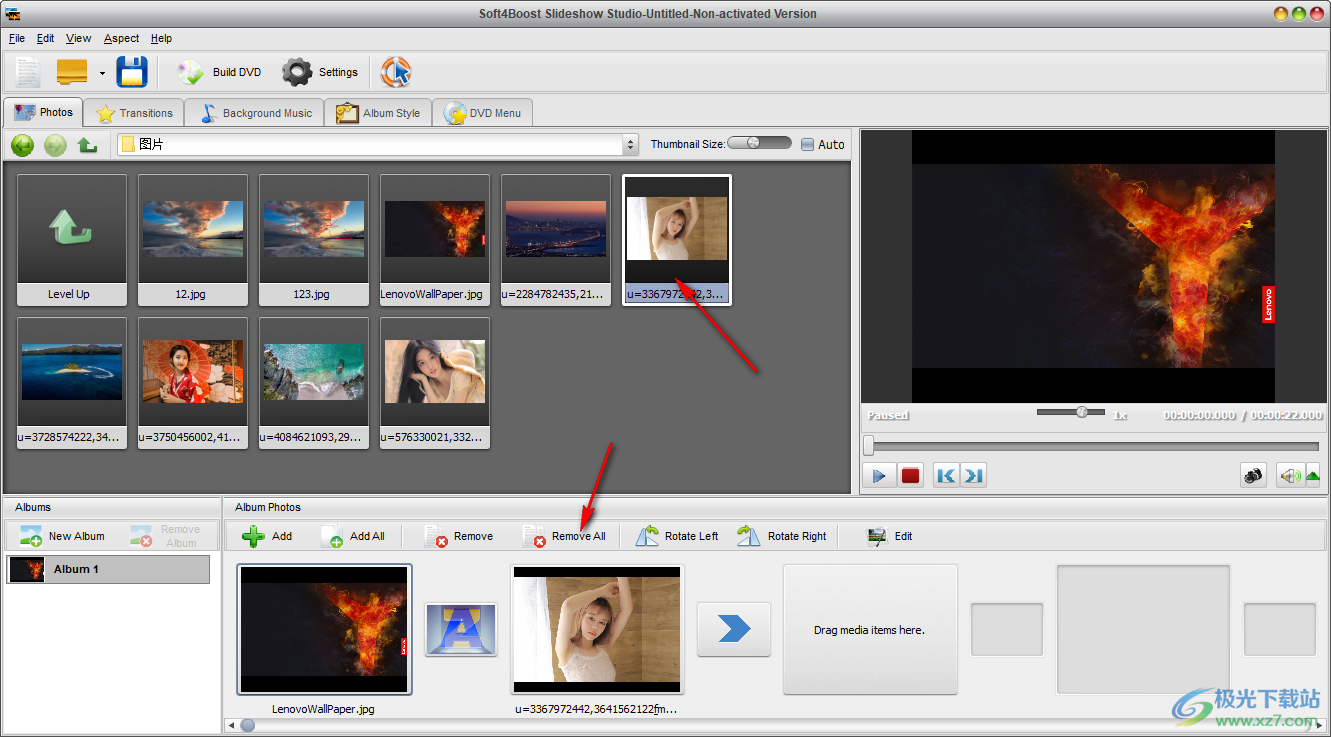The image size is (1331, 737).
Task: Switch to the Transitions tab
Action: (135, 113)
